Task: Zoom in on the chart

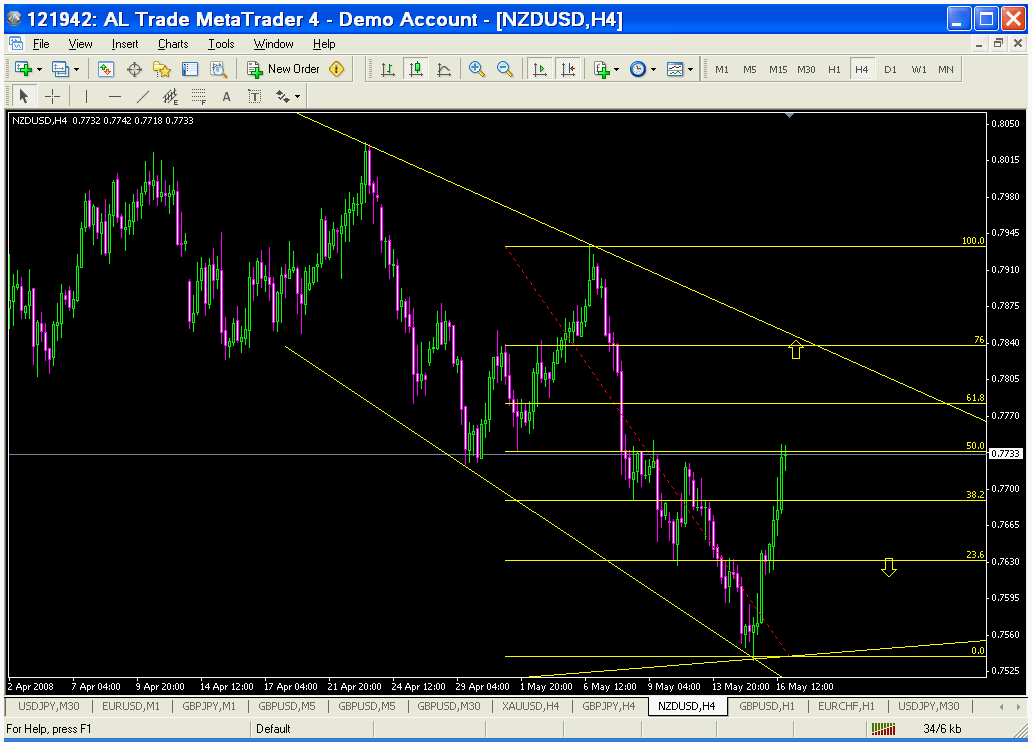Action: (x=477, y=69)
